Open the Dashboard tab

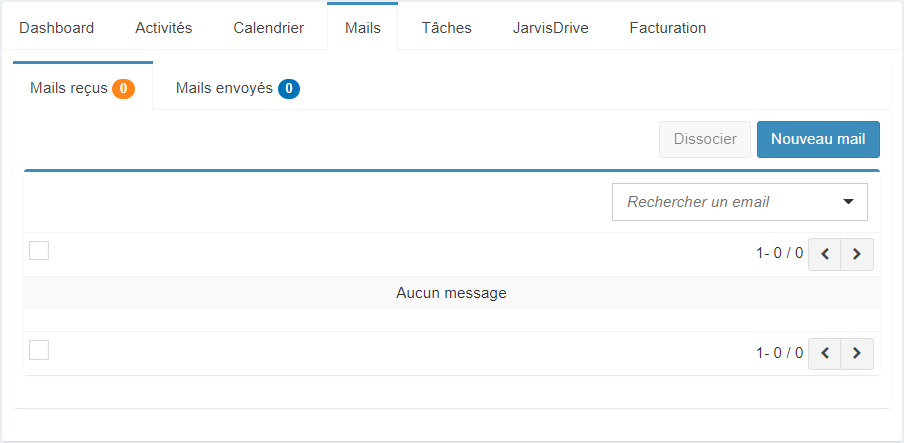56,28
